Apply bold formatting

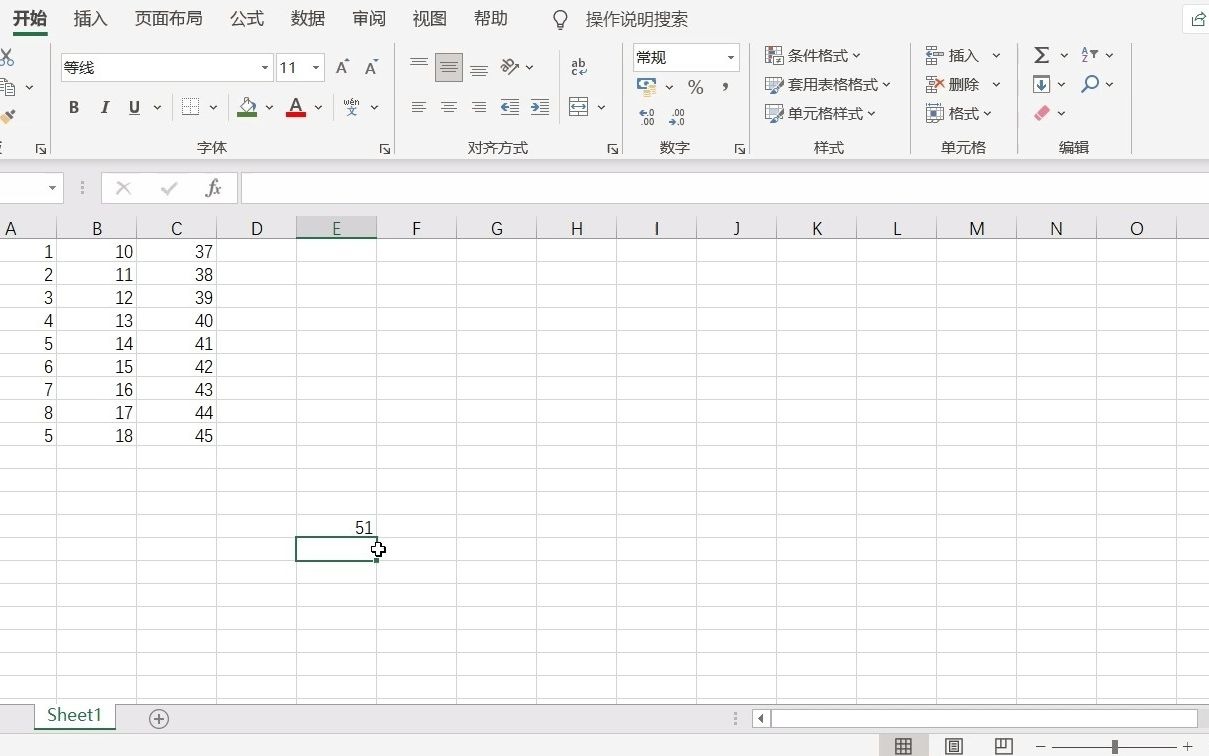click(73, 107)
